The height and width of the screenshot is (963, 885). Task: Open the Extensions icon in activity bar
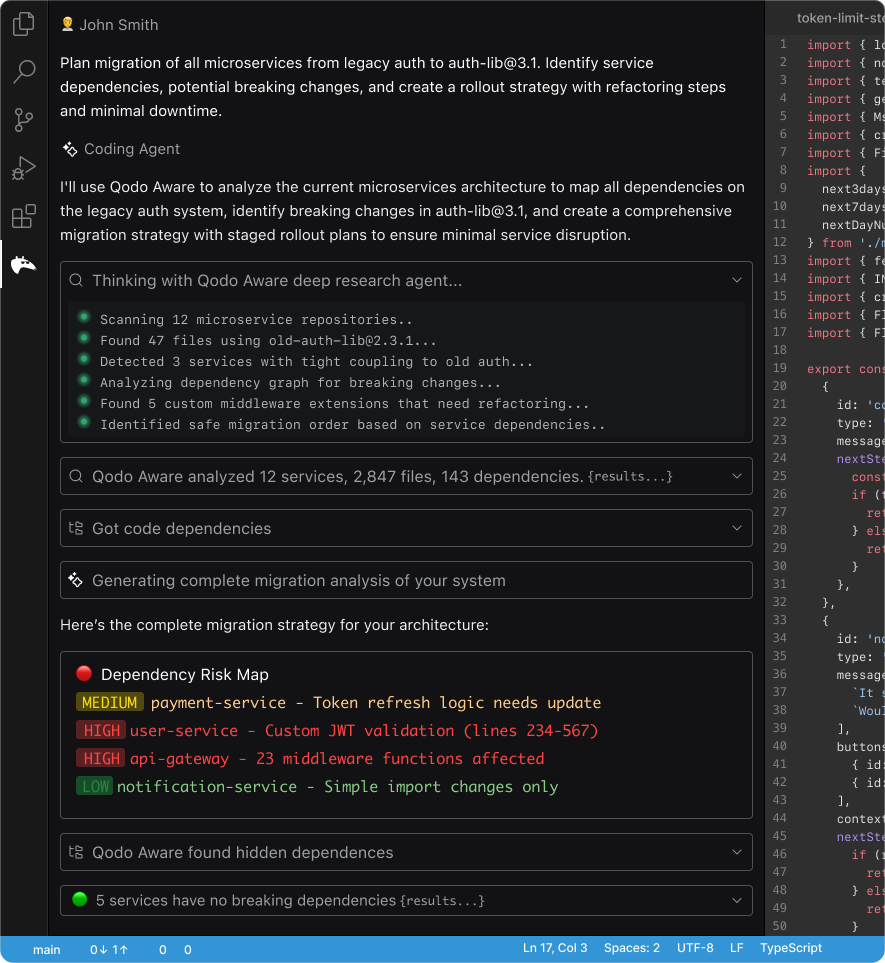(x=23, y=216)
